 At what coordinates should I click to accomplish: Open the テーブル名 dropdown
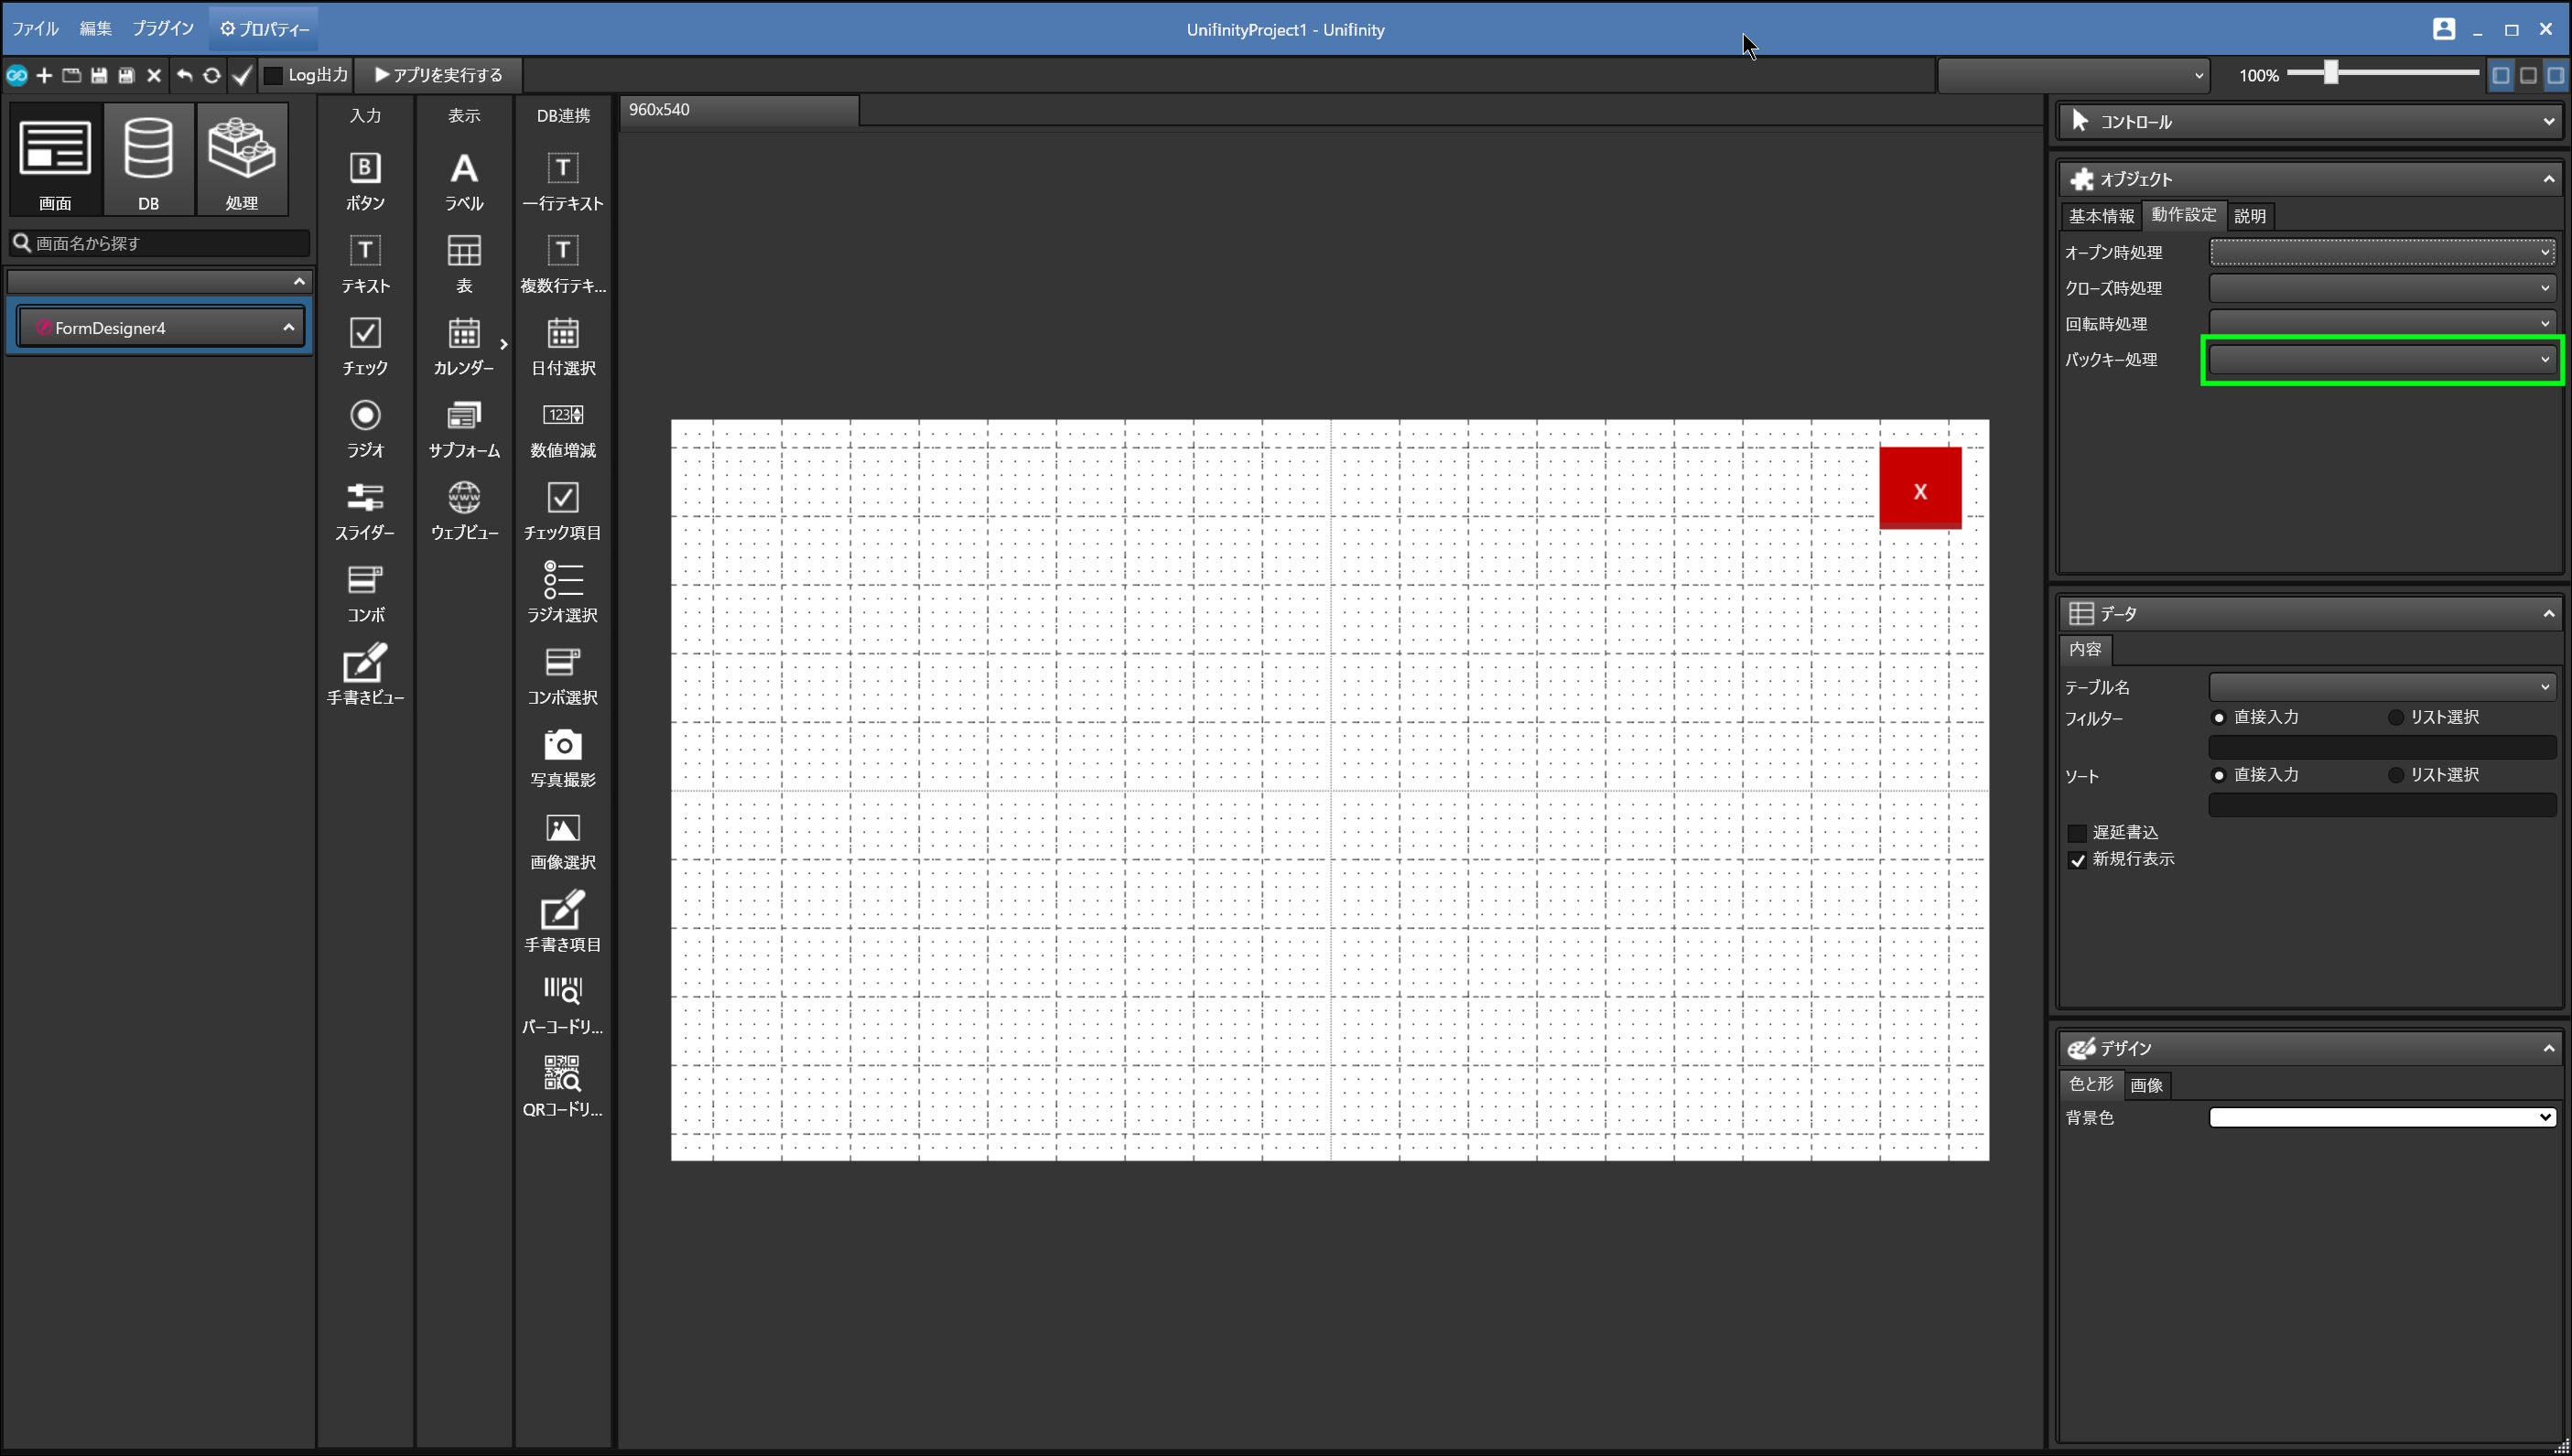pyautogui.click(x=2381, y=687)
